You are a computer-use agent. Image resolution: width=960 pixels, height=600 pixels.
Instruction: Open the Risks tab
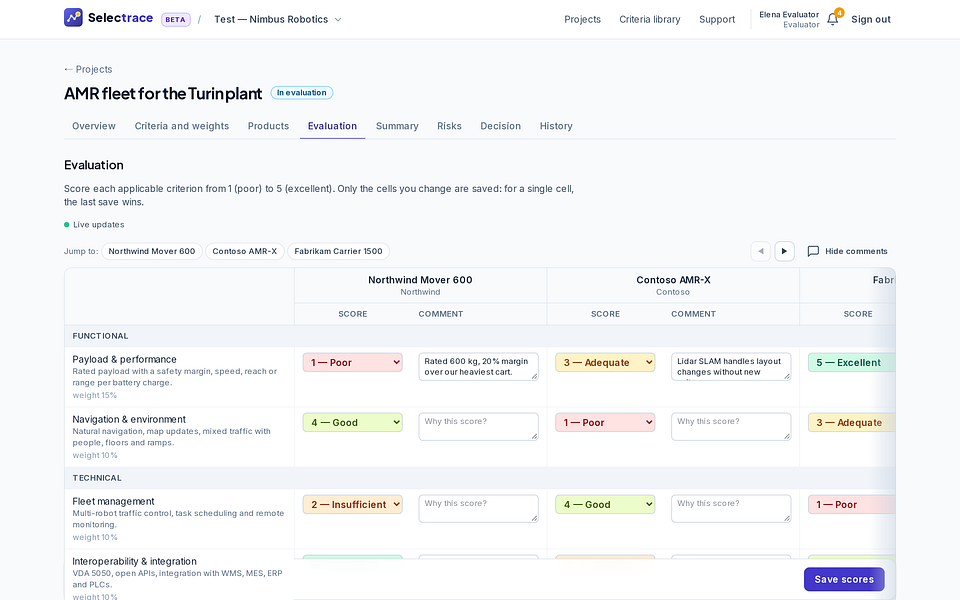click(449, 126)
